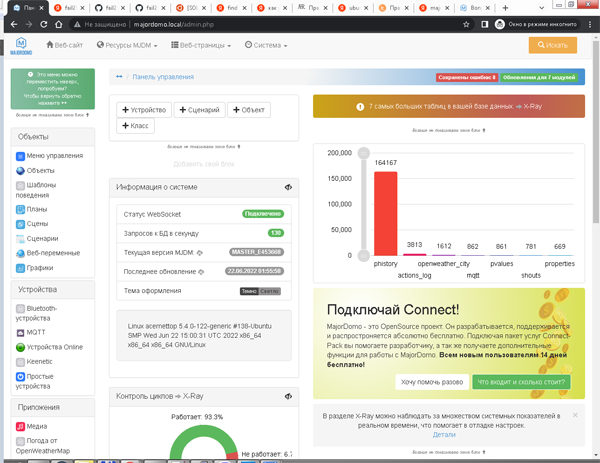Hide block under green menu hint
Viewport: 600px width, 463px height.
point(52,115)
